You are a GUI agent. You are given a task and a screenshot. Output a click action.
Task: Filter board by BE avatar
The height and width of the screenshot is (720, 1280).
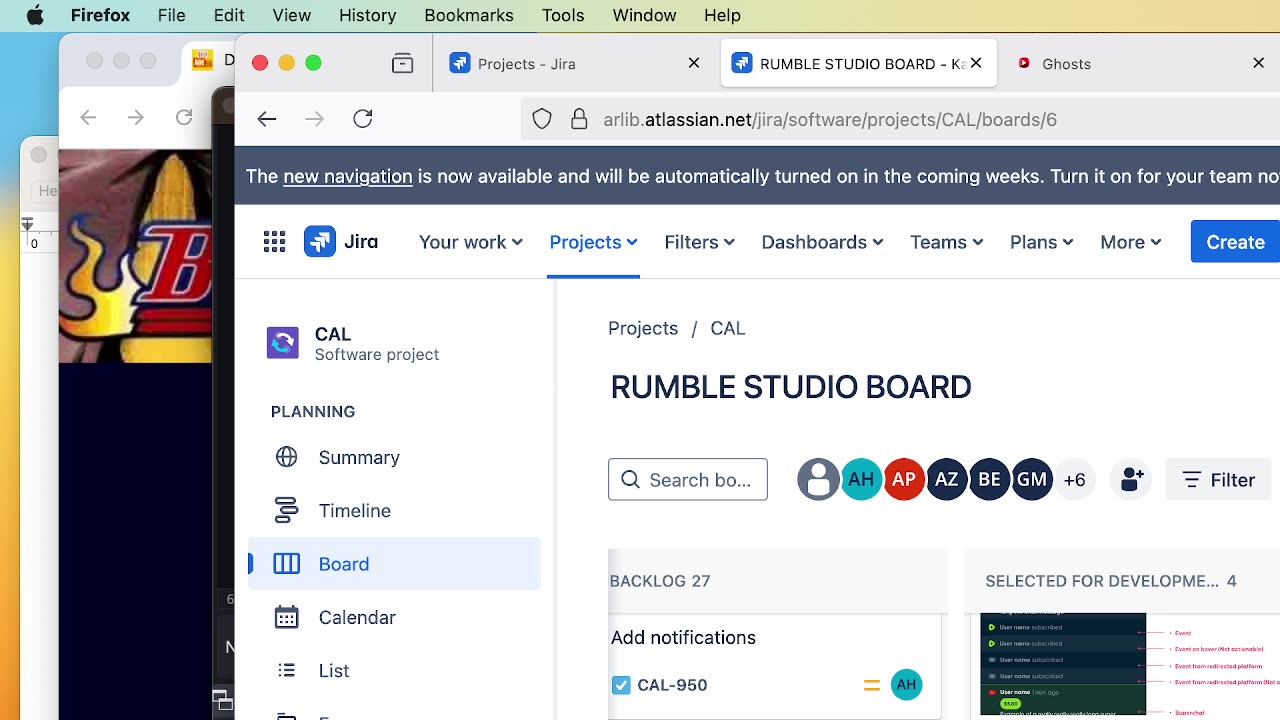[989, 480]
